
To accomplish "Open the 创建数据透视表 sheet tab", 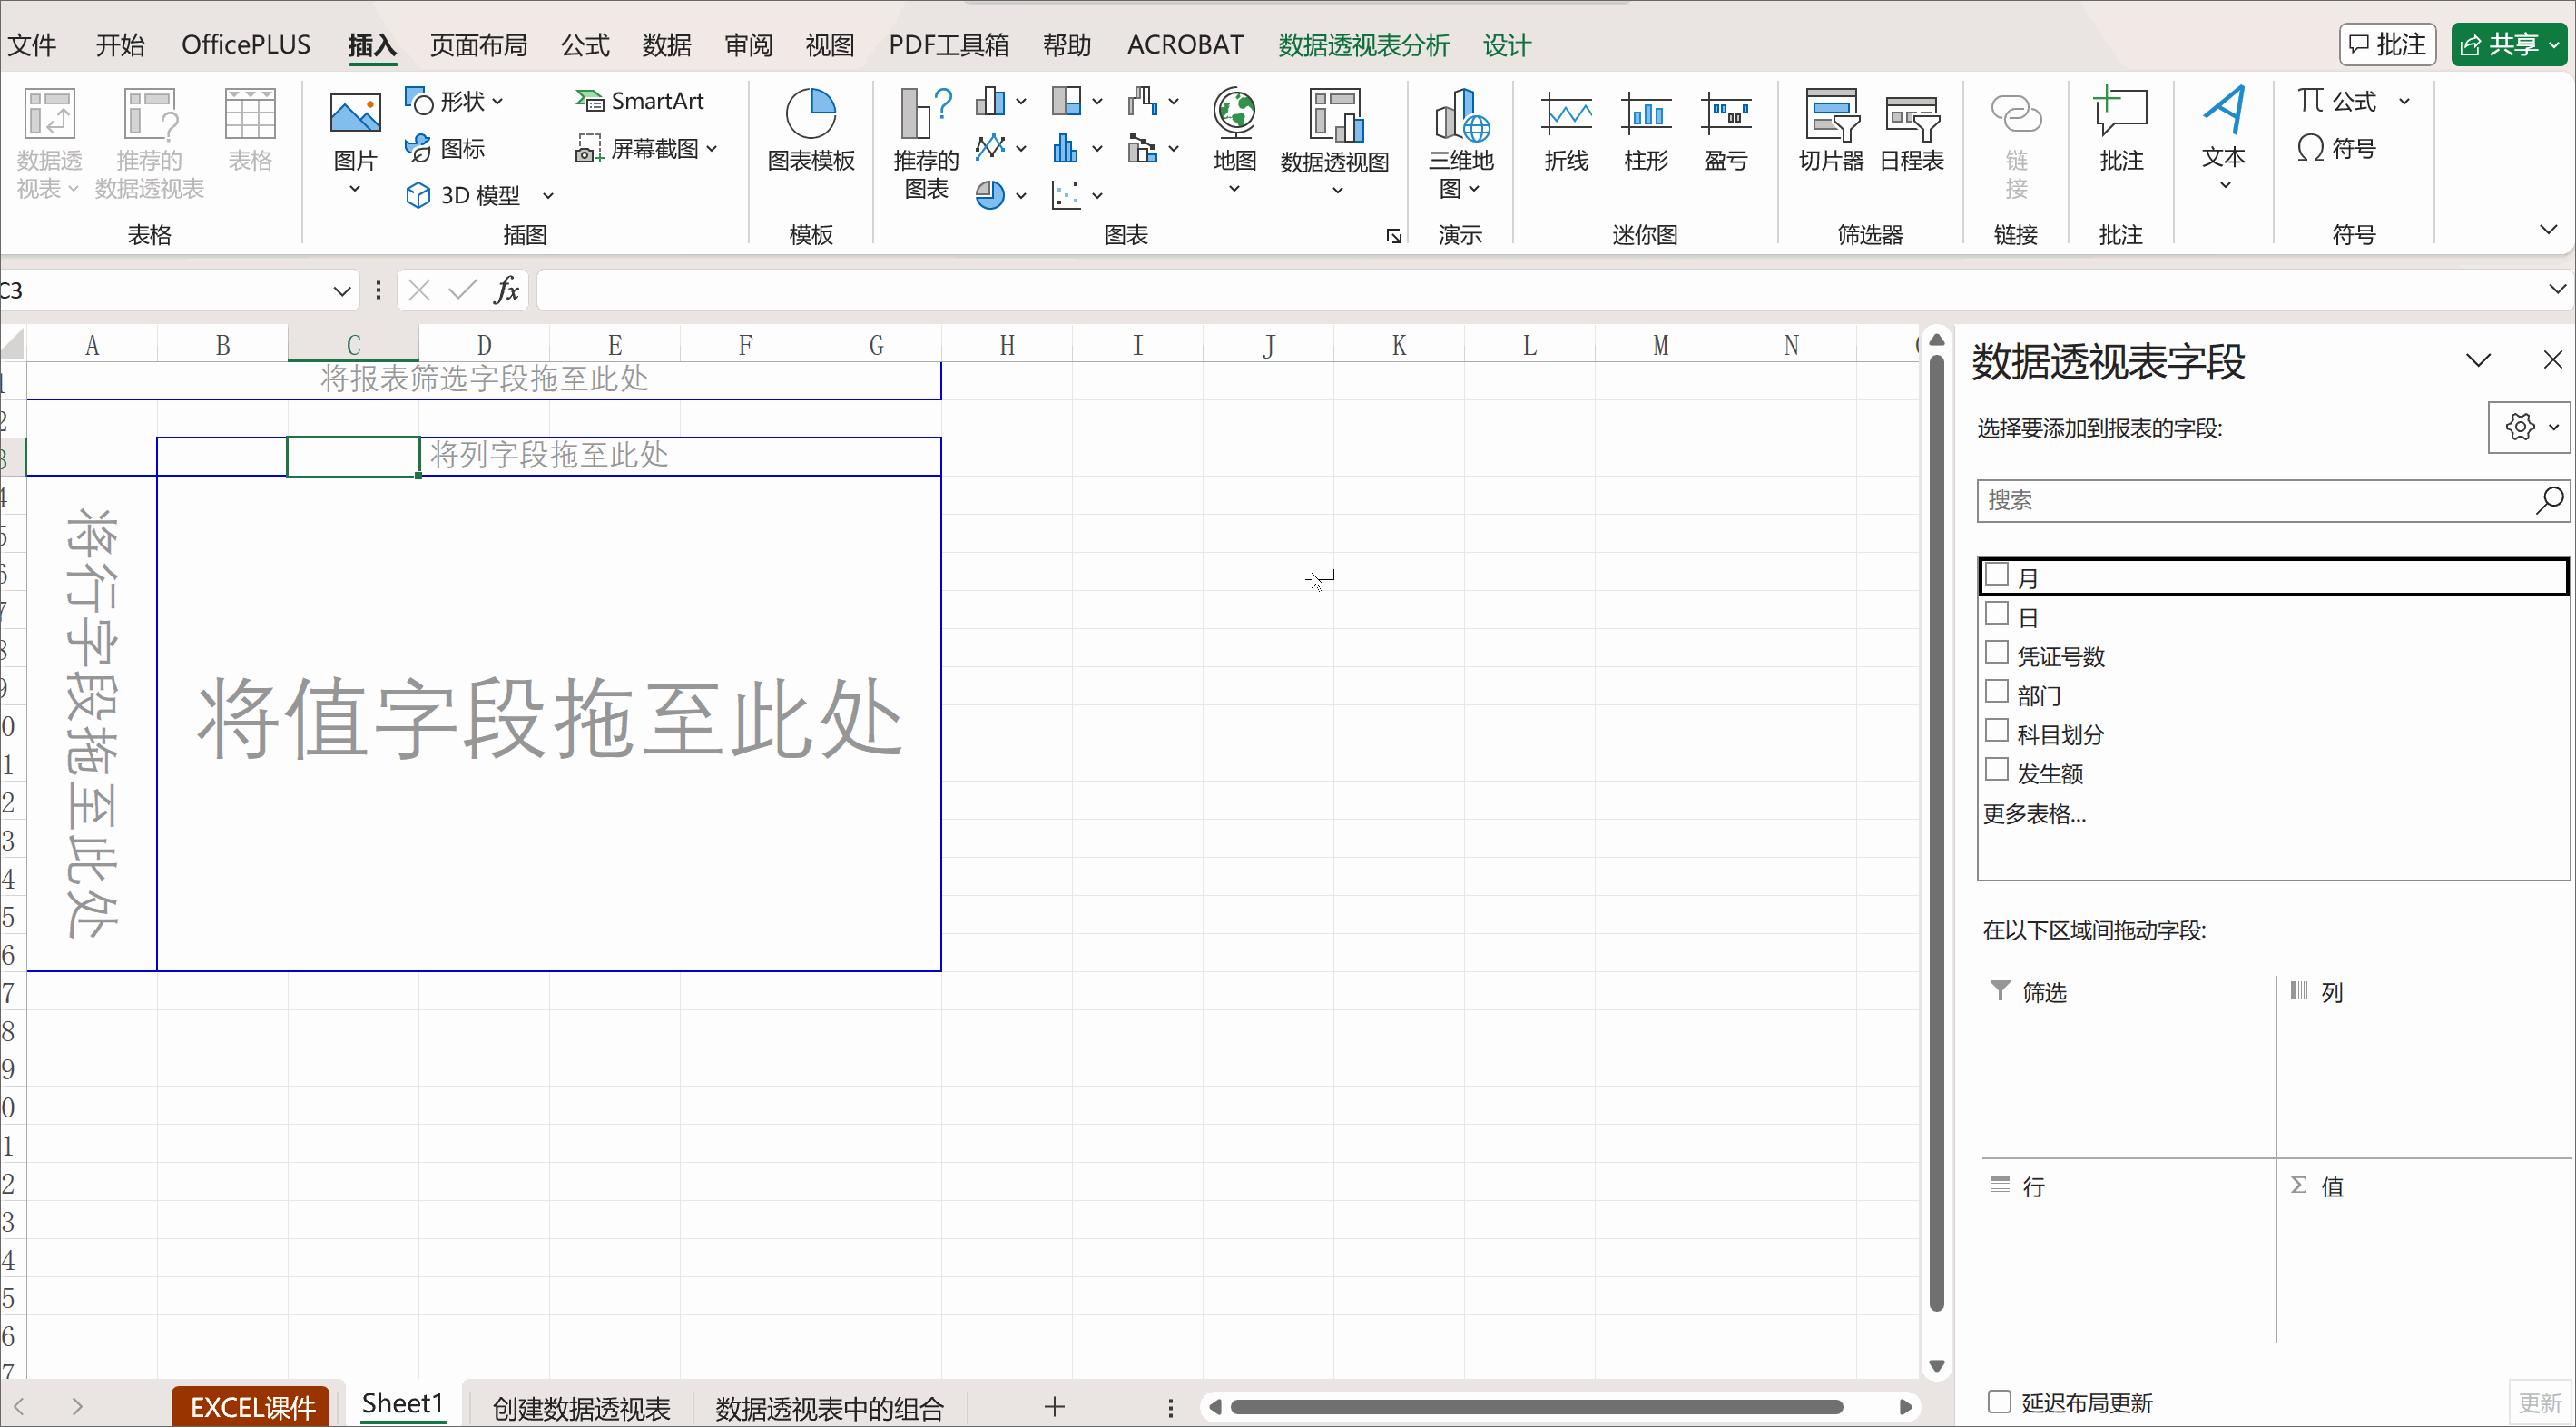I will 581,1408.
